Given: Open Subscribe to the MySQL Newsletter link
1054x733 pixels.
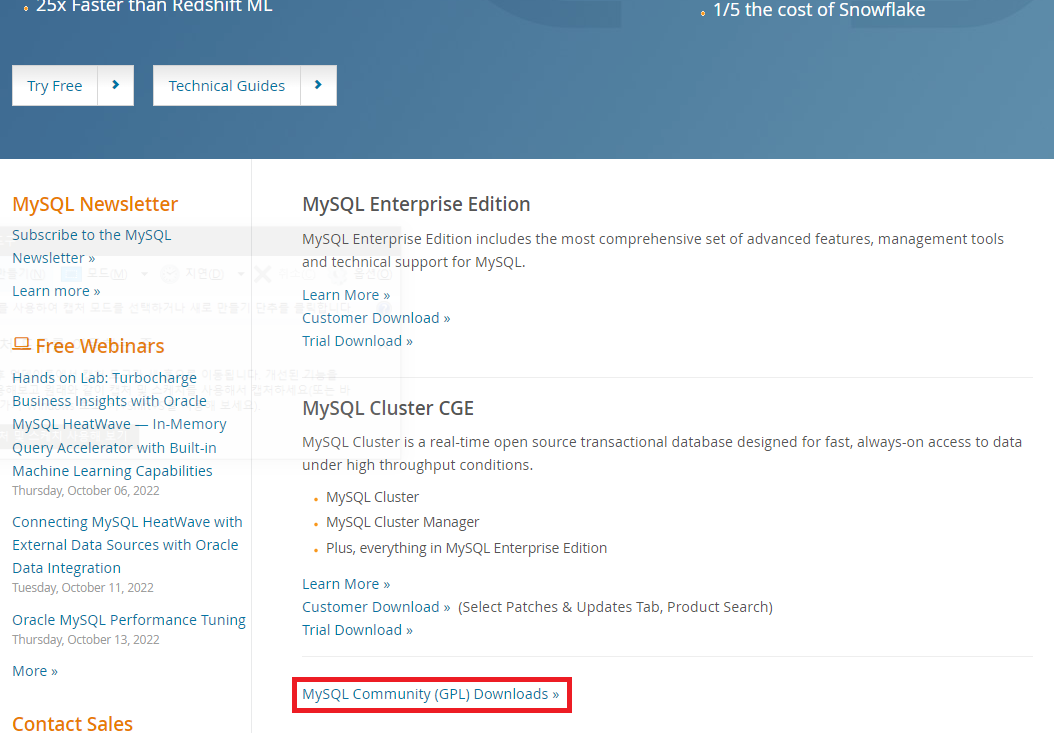Looking at the screenshot, I should [91, 246].
